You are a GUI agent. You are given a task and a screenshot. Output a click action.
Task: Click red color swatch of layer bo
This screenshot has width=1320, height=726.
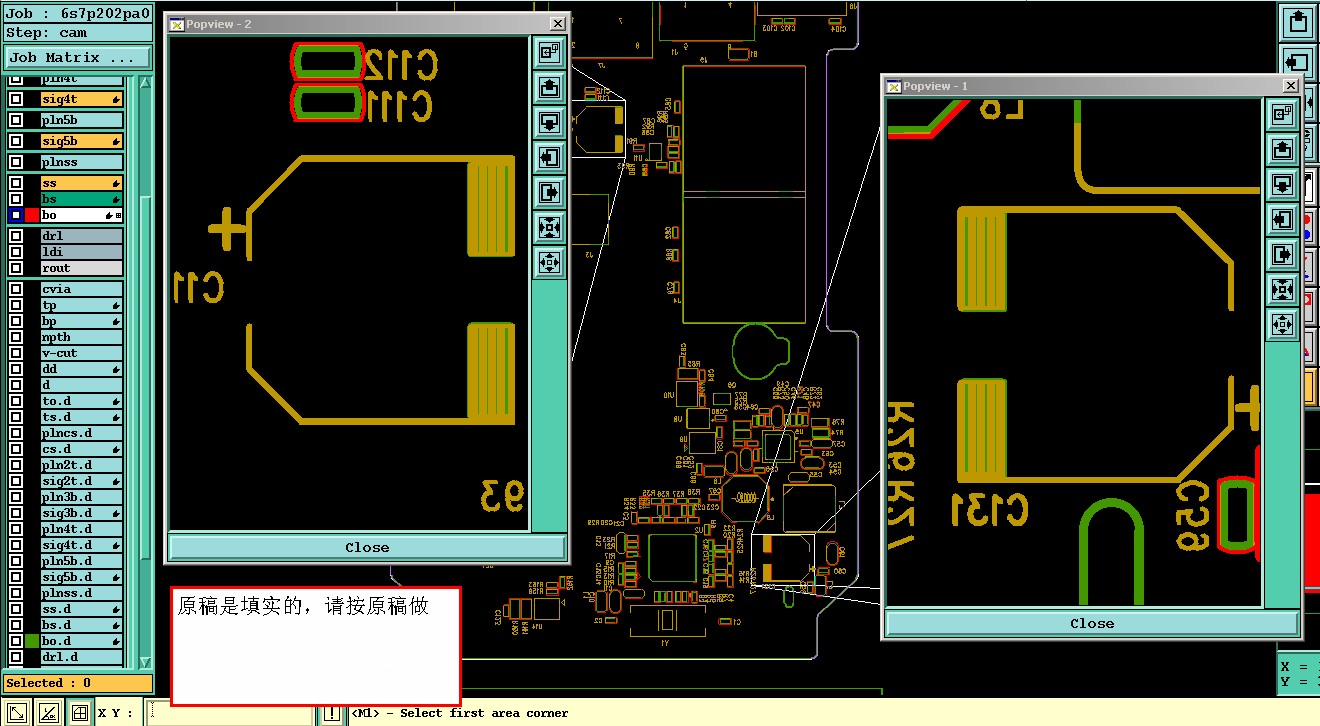click(x=32, y=215)
